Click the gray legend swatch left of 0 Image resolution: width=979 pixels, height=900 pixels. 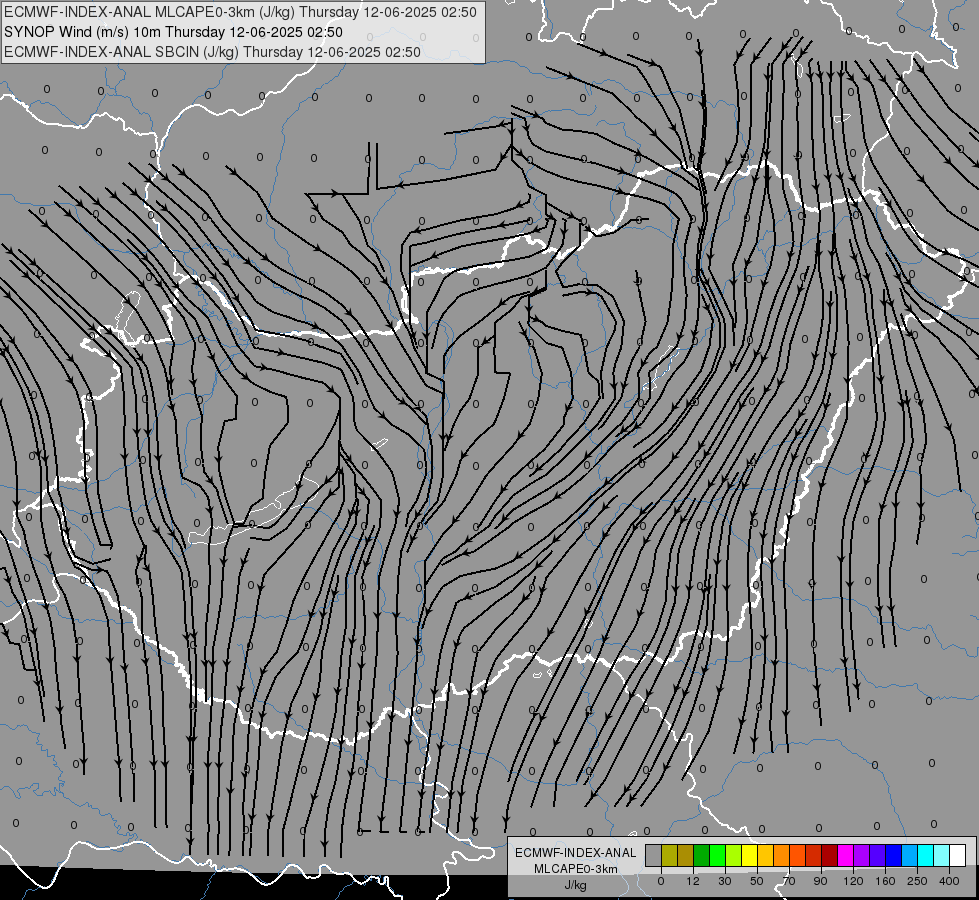coord(653,855)
